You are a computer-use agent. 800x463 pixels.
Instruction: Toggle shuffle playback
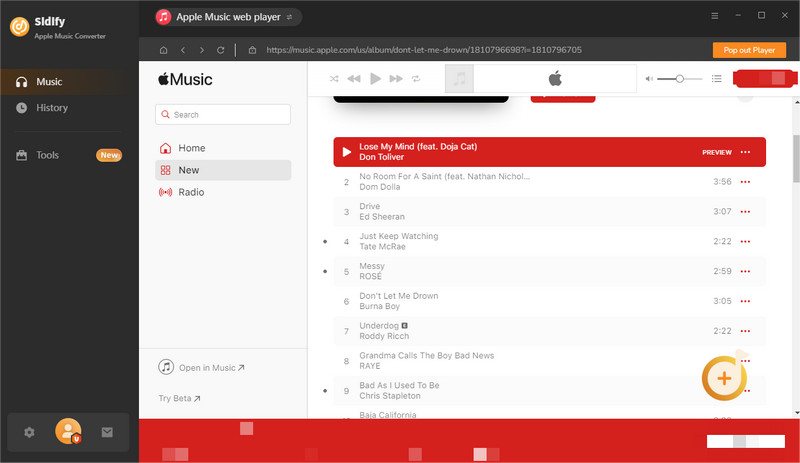(x=334, y=79)
